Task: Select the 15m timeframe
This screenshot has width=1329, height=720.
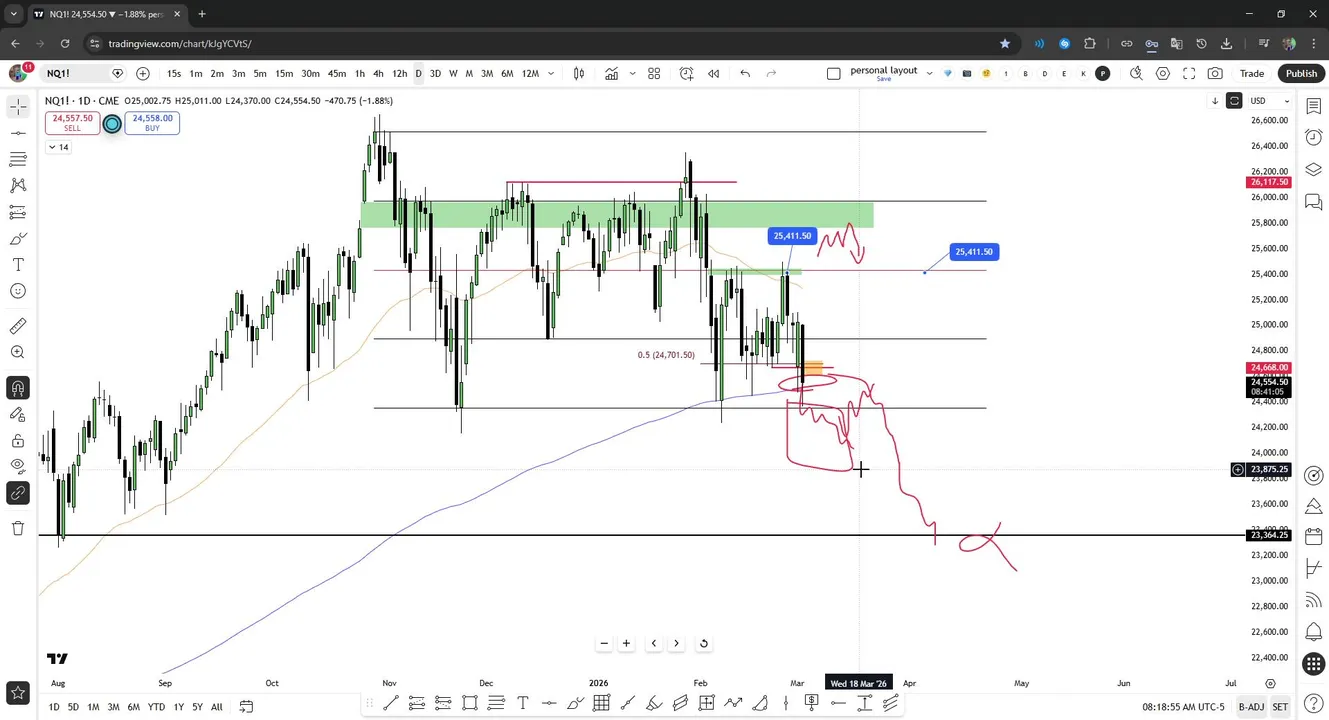Action: point(284,73)
